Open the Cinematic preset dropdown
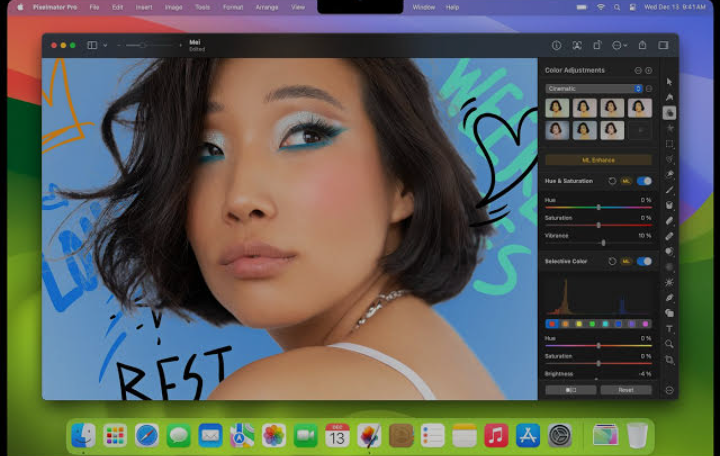 594,89
